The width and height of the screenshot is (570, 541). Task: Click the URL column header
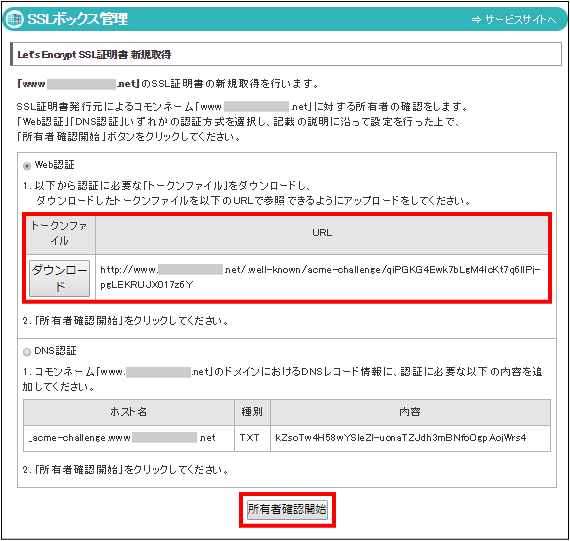click(x=322, y=233)
